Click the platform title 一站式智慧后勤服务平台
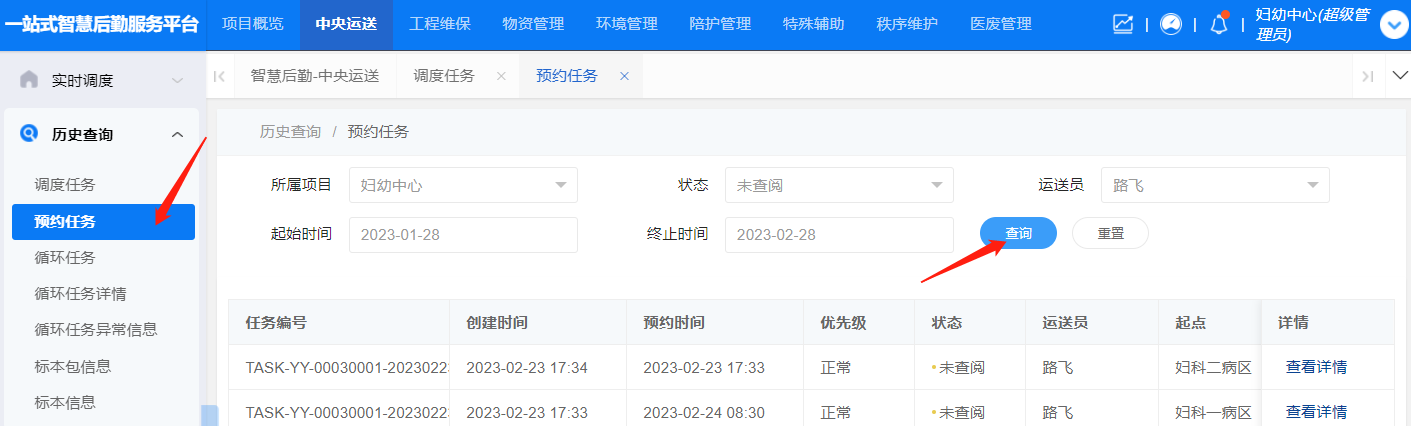1411x426 pixels. [102, 24]
